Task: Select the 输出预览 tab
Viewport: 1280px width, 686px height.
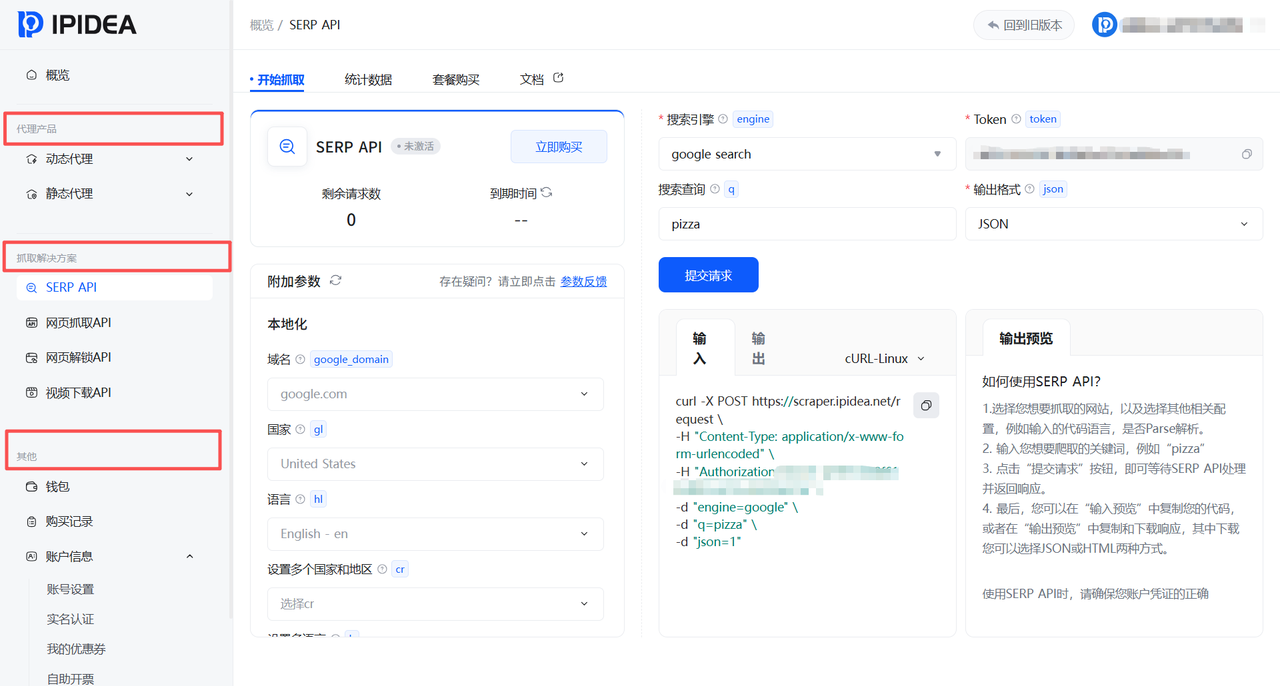Action: [x=1026, y=338]
